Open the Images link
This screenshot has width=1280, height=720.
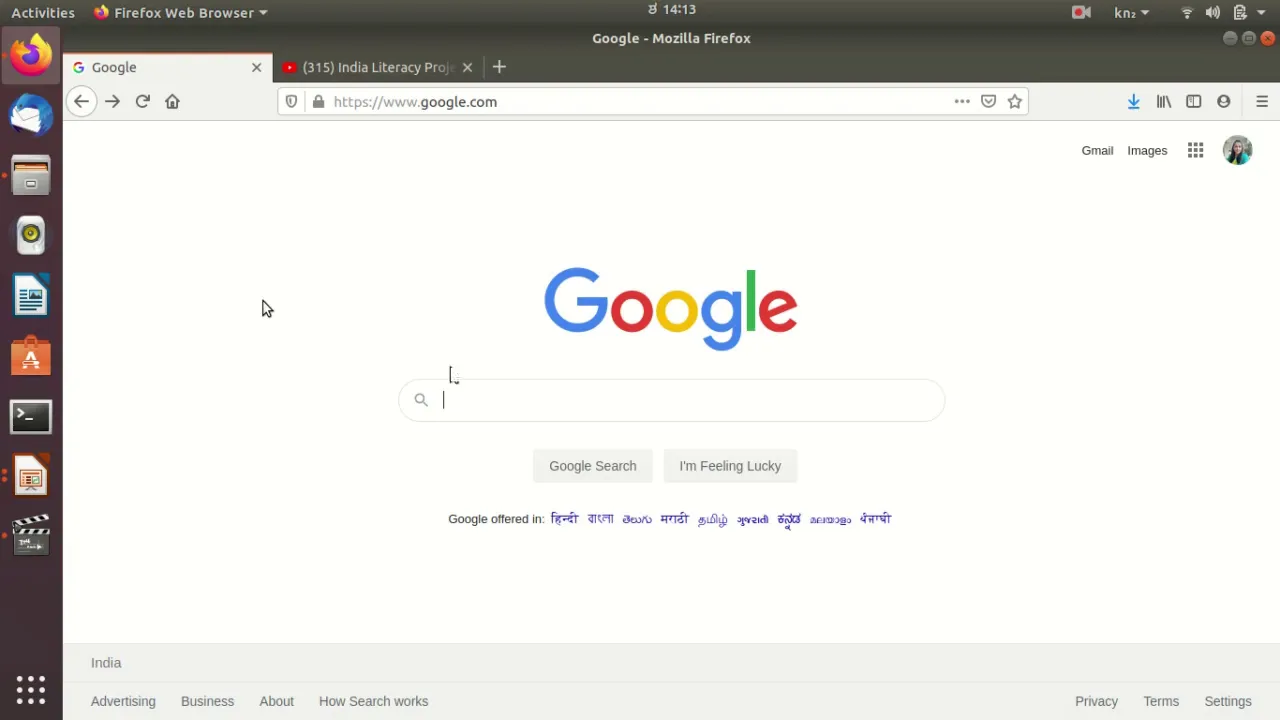coord(1147,150)
